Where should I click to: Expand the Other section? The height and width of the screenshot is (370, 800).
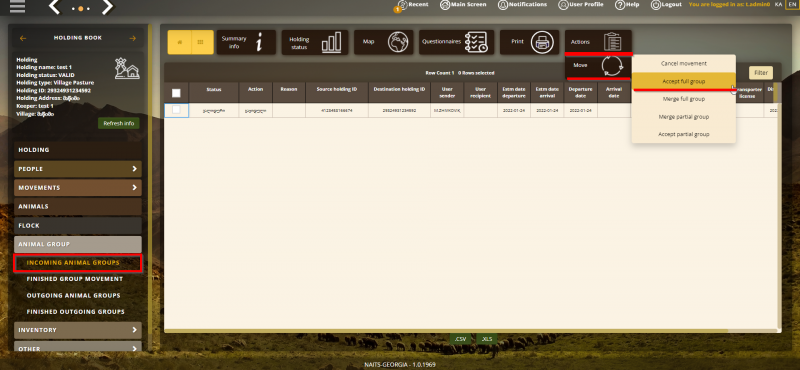(x=78, y=348)
